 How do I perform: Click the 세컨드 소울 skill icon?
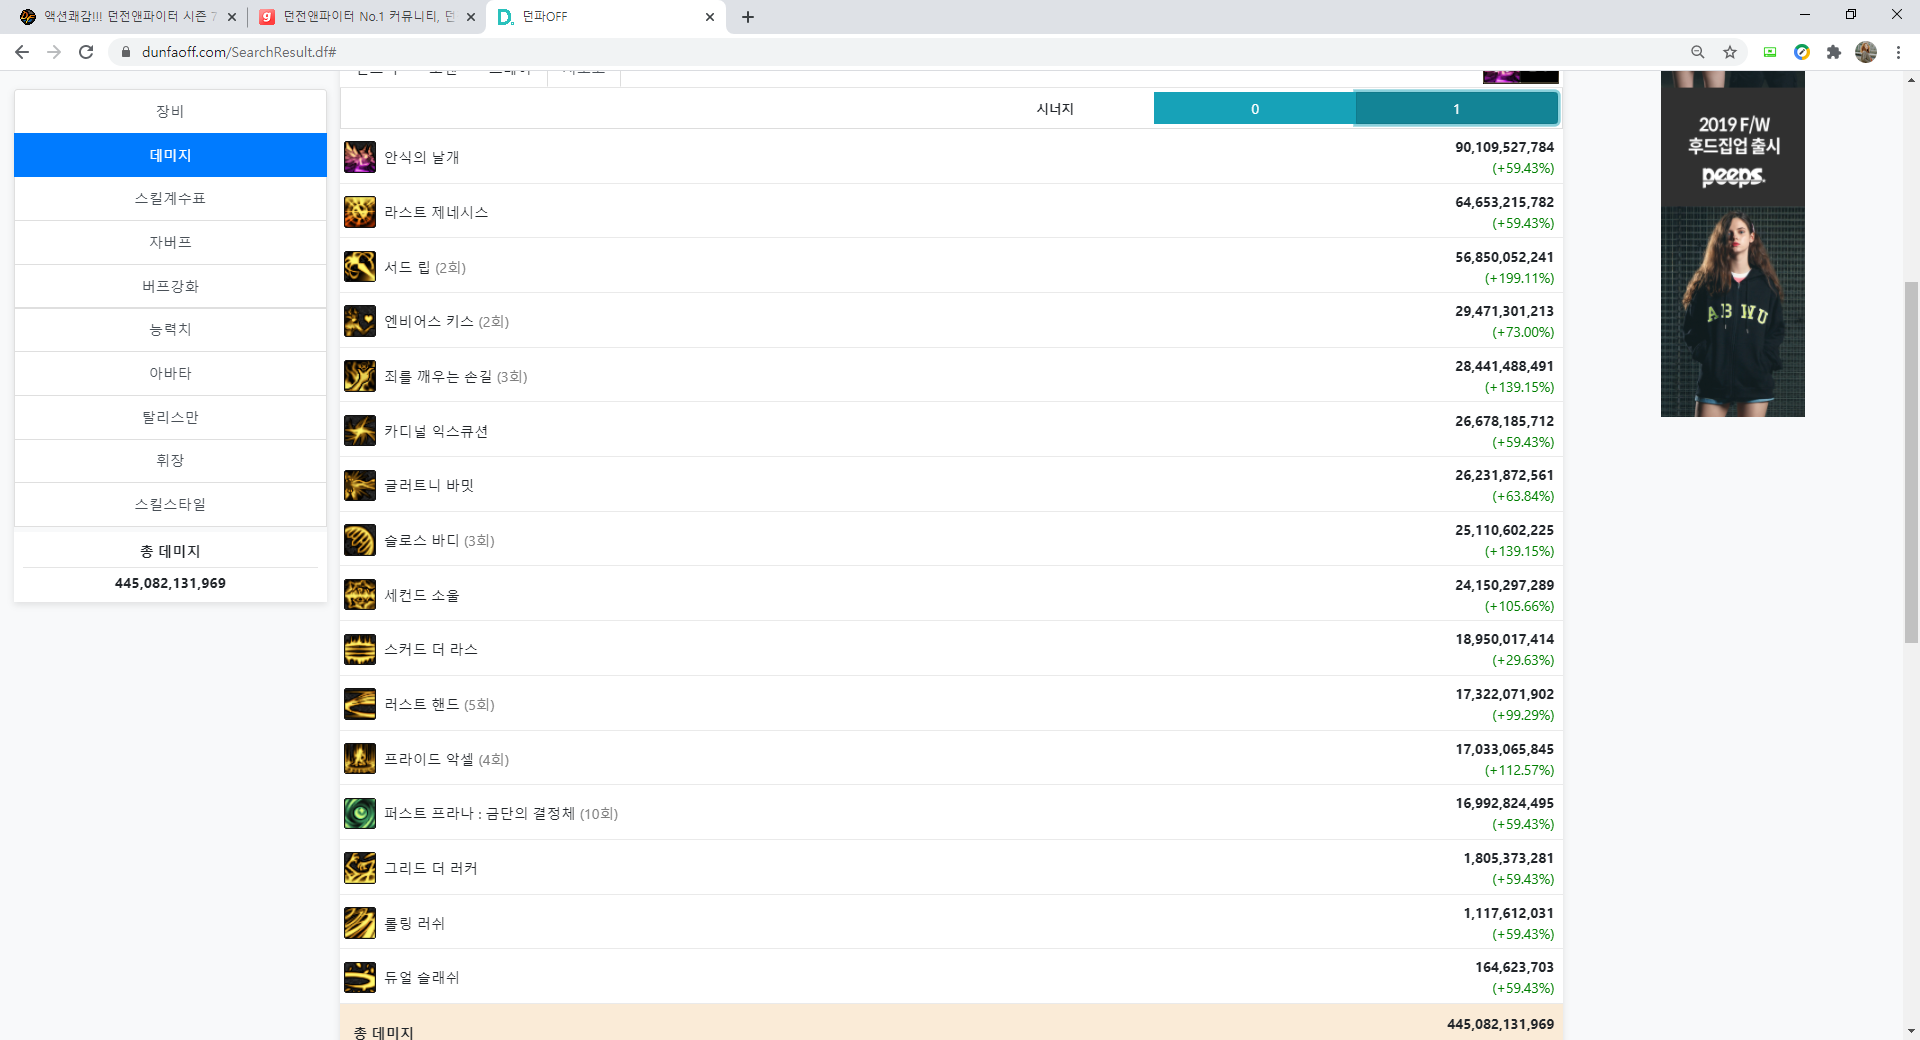[x=359, y=595]
